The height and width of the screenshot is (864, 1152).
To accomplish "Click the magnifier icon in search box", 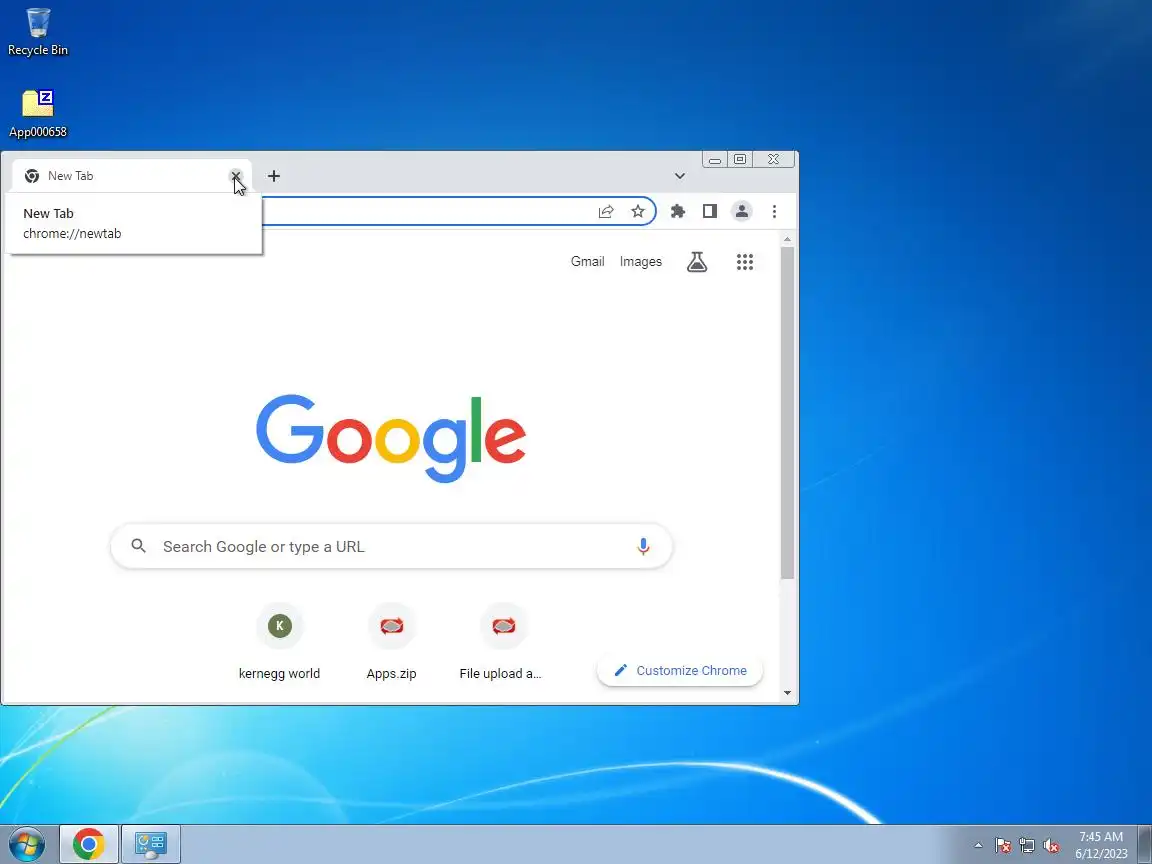I will [x=138, y=546].
